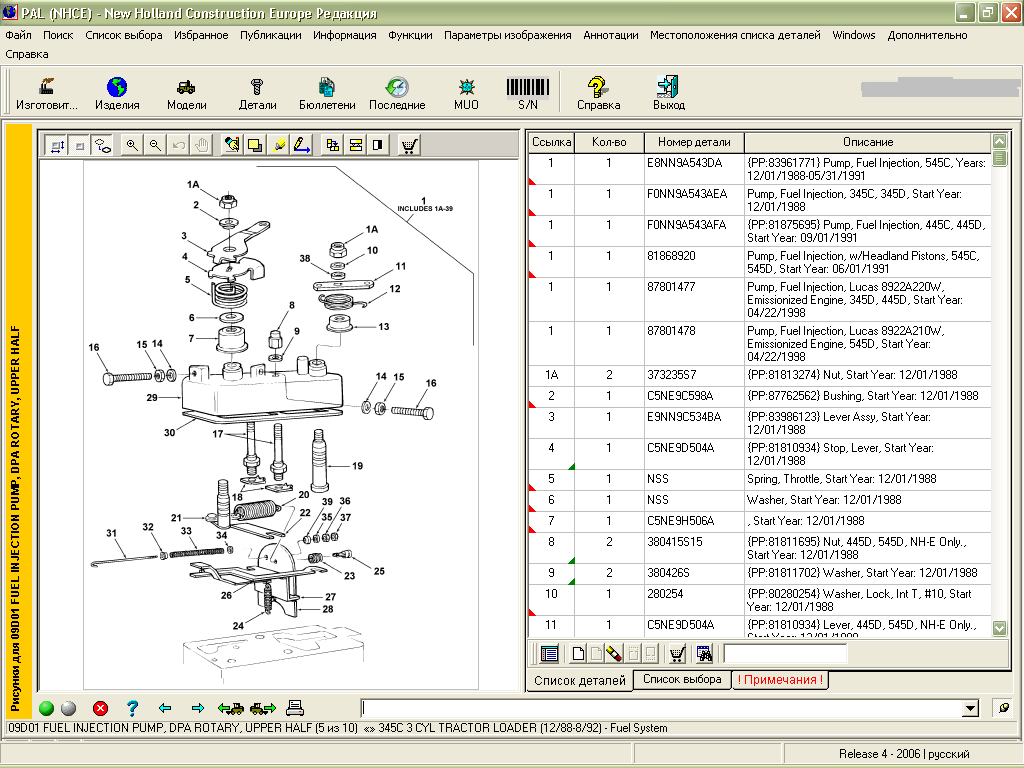Open the ! Примечания ! tab

pos(780,680)
